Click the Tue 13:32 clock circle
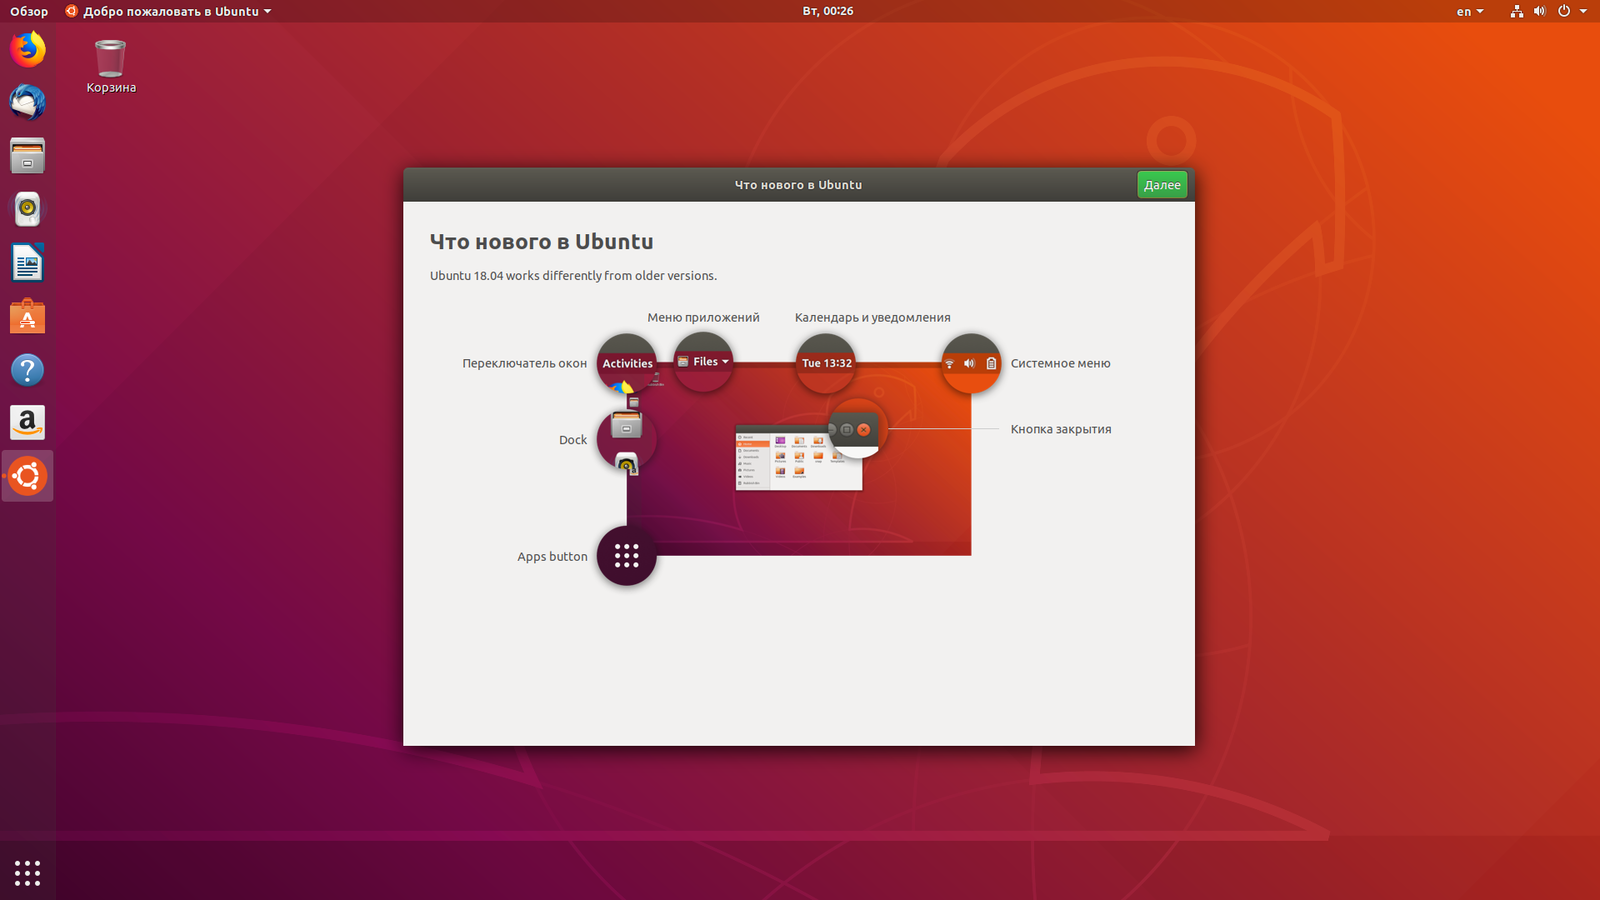 click(x=826, y=363)
